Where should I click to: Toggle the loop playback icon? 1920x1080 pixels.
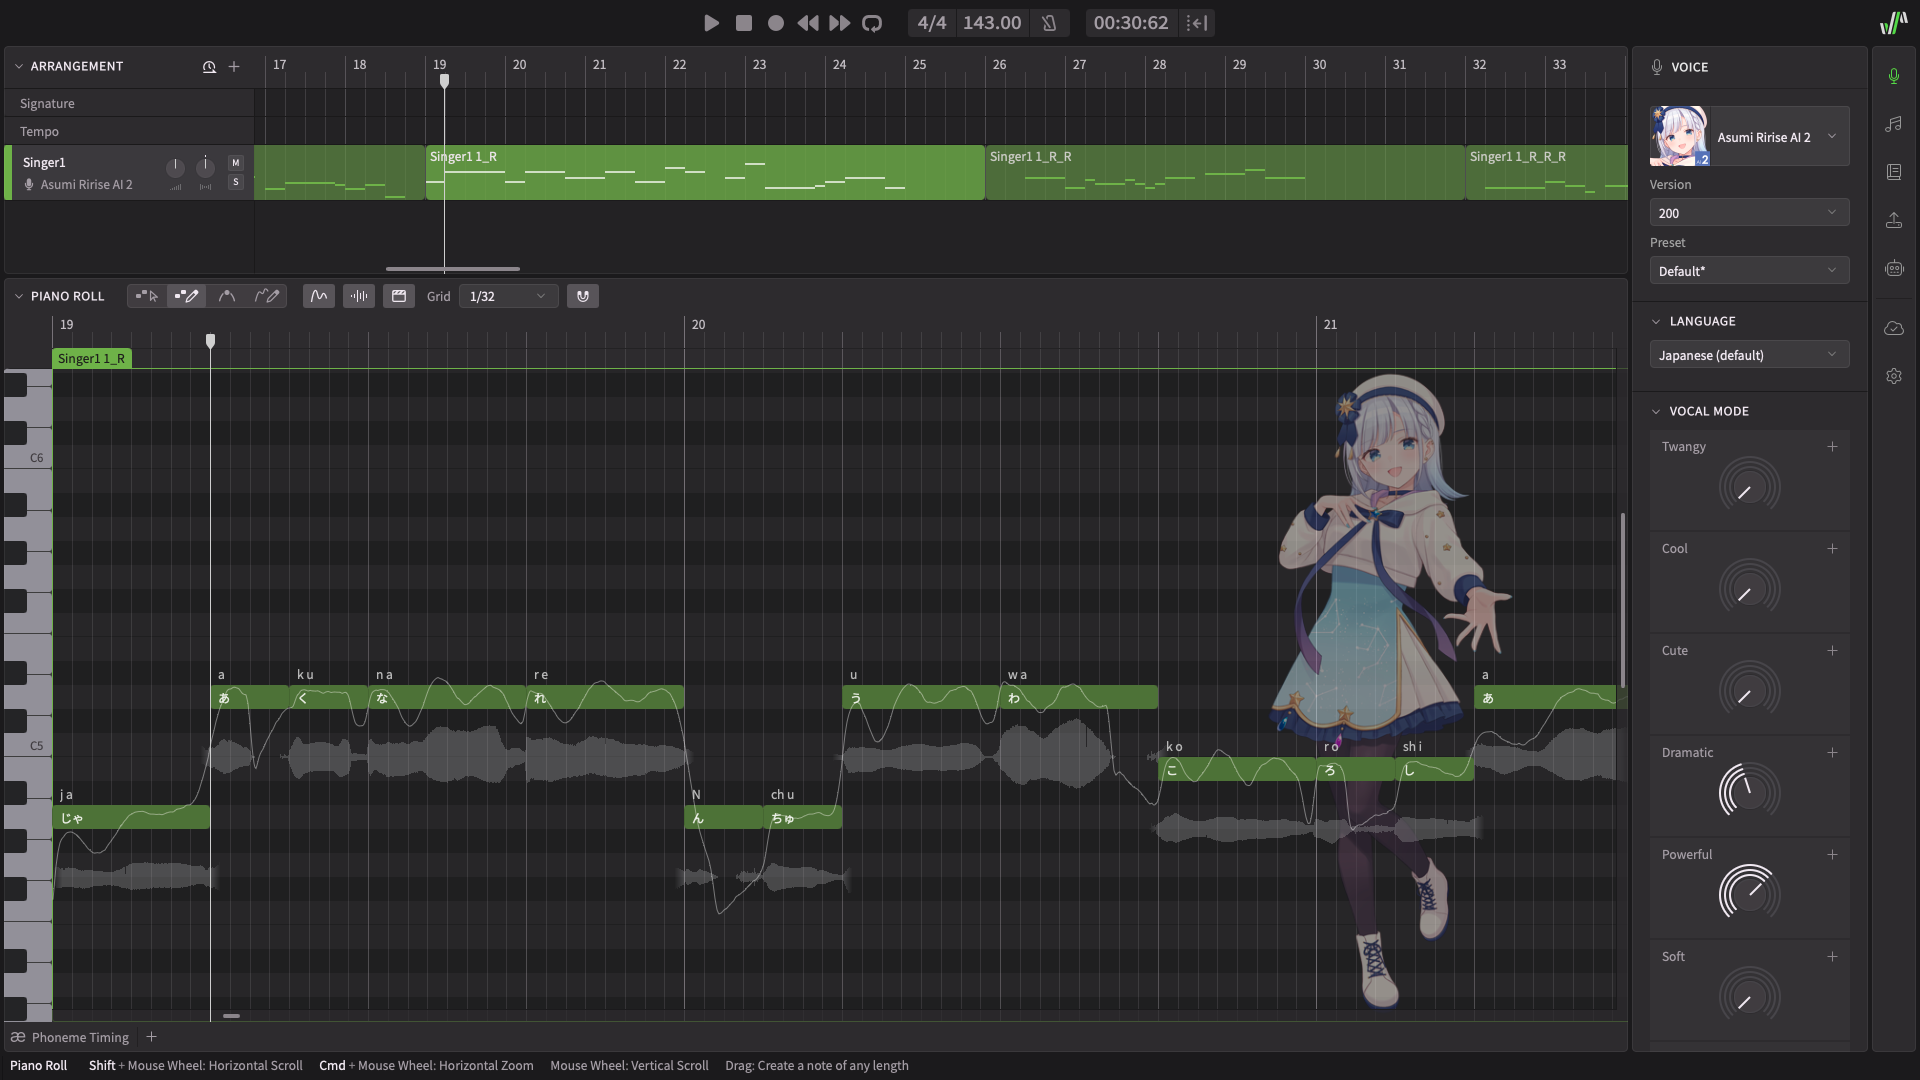[x=872, y=23]
